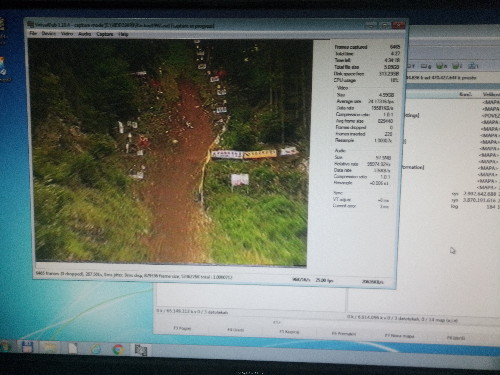Viewport: 500px width, 375px height.
Task: Open Total Commander floppy icon in taskbar
Action: click(x=27, y=347)
